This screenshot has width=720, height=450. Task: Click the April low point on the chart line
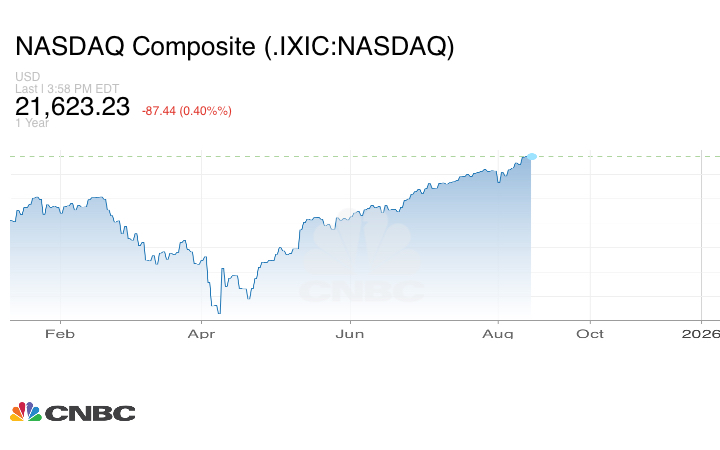[x=218, y=313]
